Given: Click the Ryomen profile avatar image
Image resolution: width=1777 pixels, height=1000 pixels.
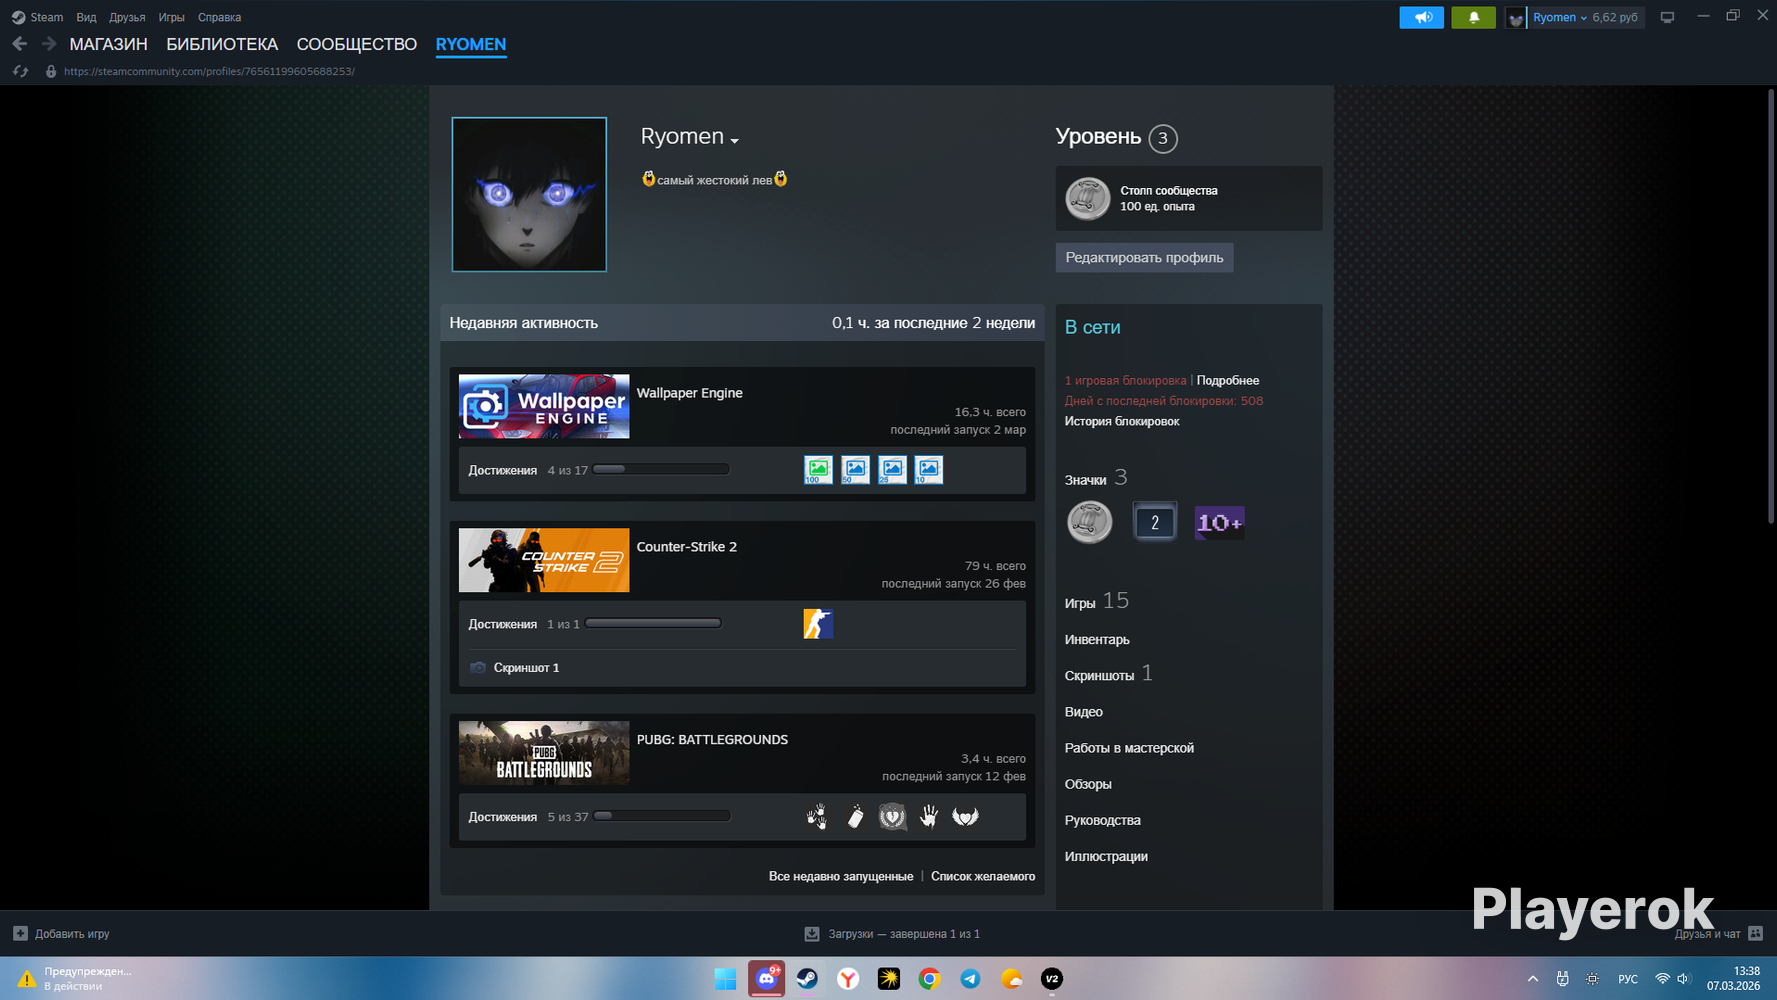Looking at the screenshot, I should (529, 194).
